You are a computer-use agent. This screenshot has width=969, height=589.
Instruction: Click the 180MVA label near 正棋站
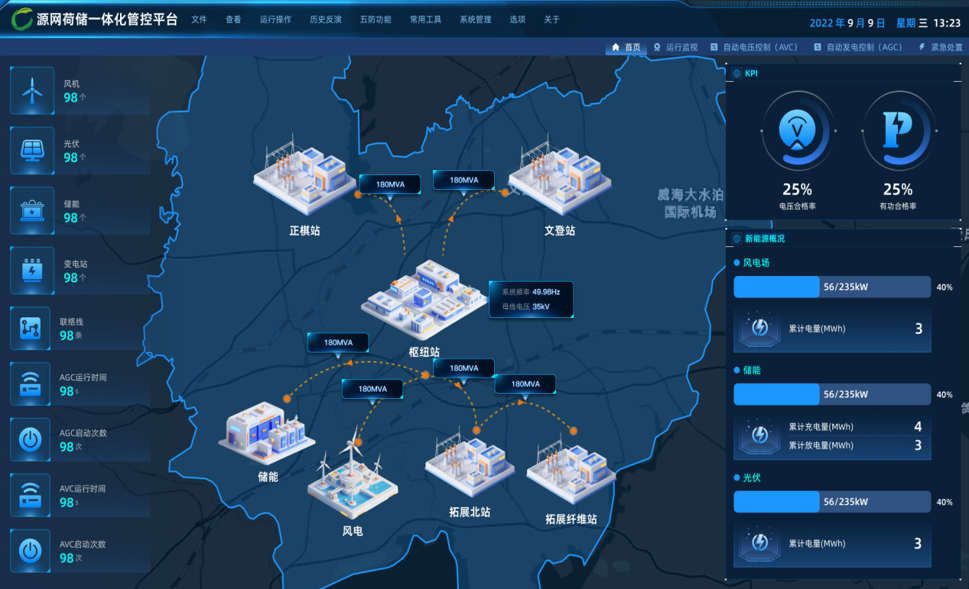tap(390, 184)
